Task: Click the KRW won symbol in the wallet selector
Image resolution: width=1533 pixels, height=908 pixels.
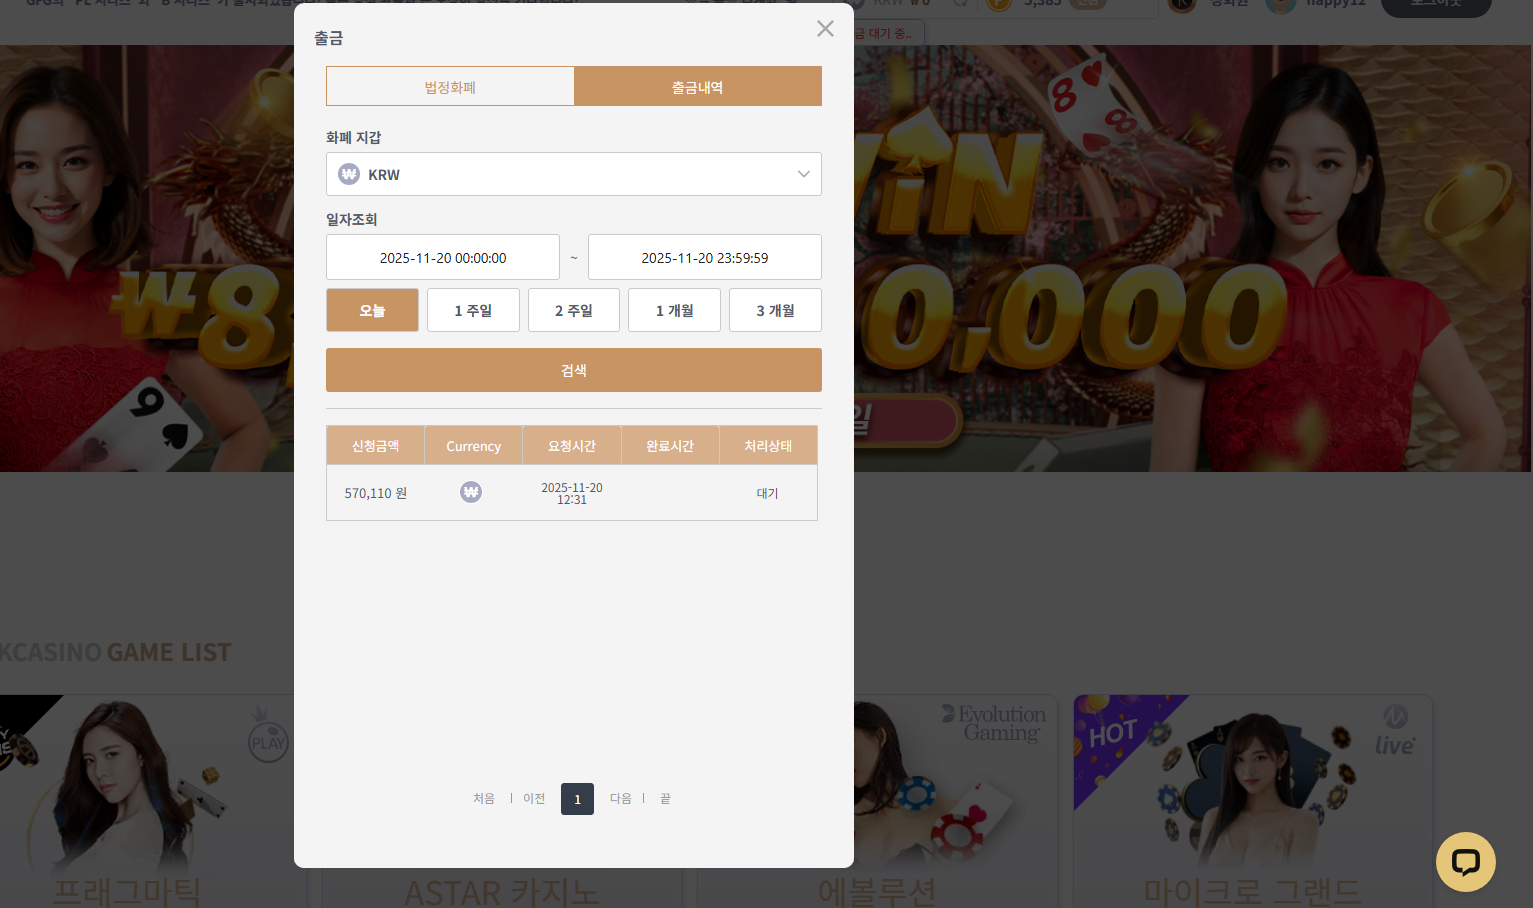Action: [349, 174]
